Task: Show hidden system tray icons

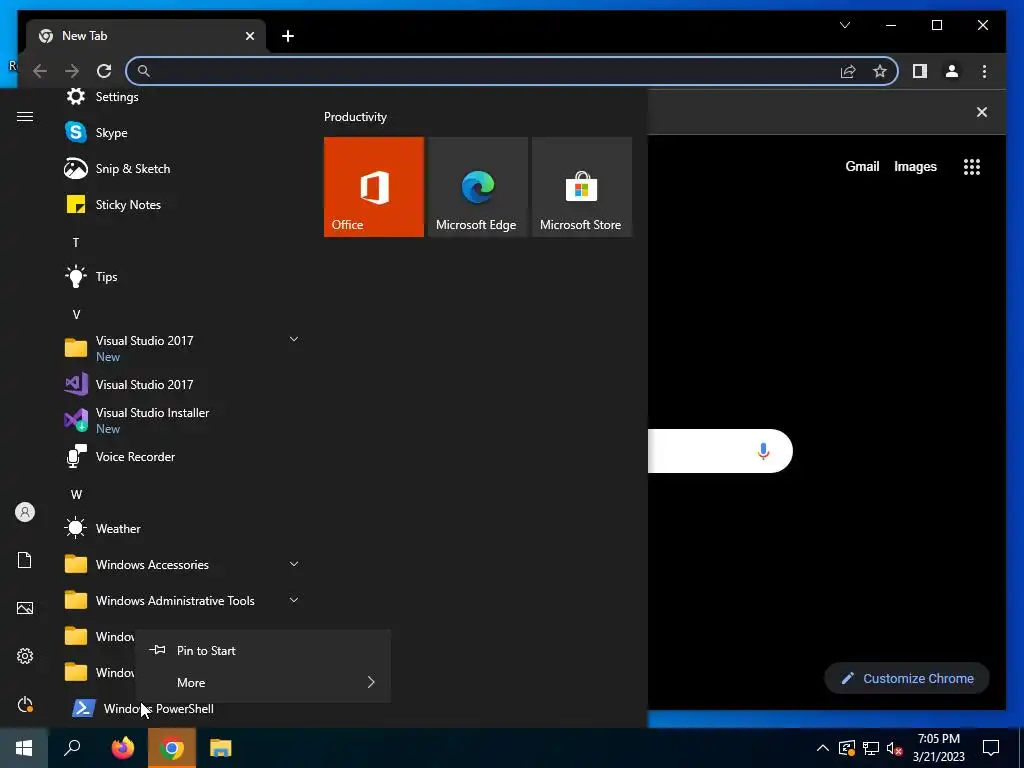Action: pyautogui.click(x=823, y=748)
